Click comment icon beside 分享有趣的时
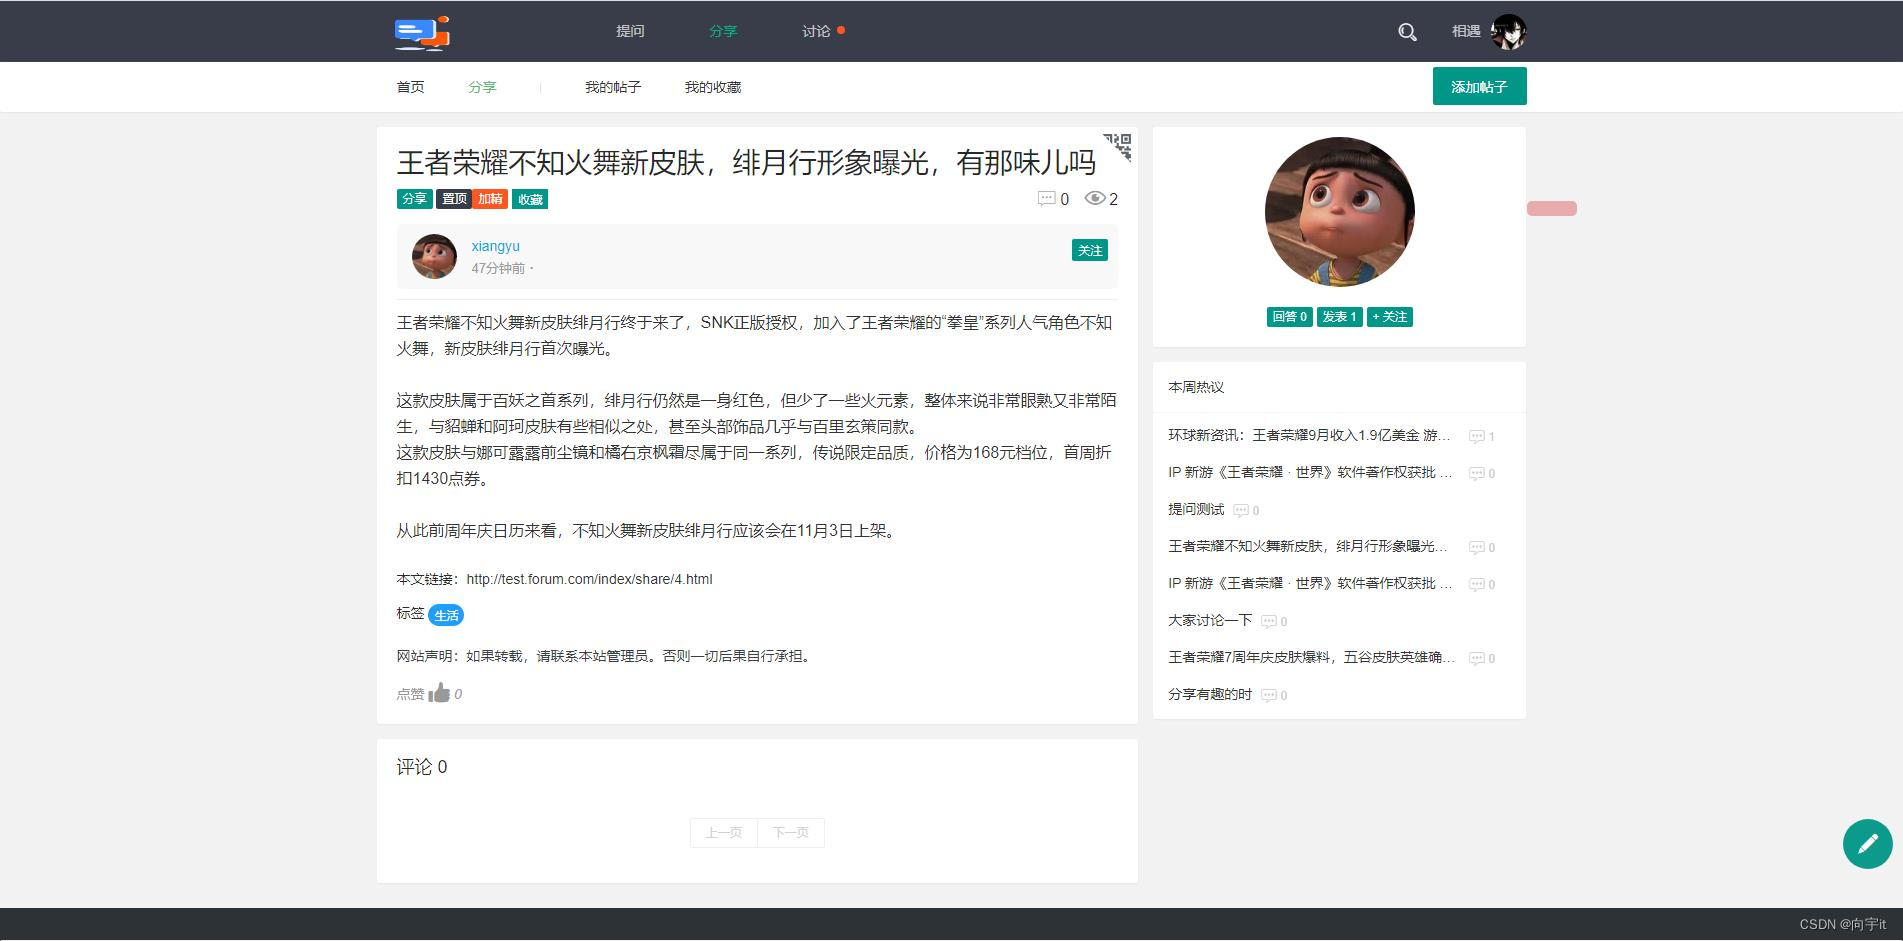The image size is (1903, 941). pyautogui.click(x=1269, y=695)
